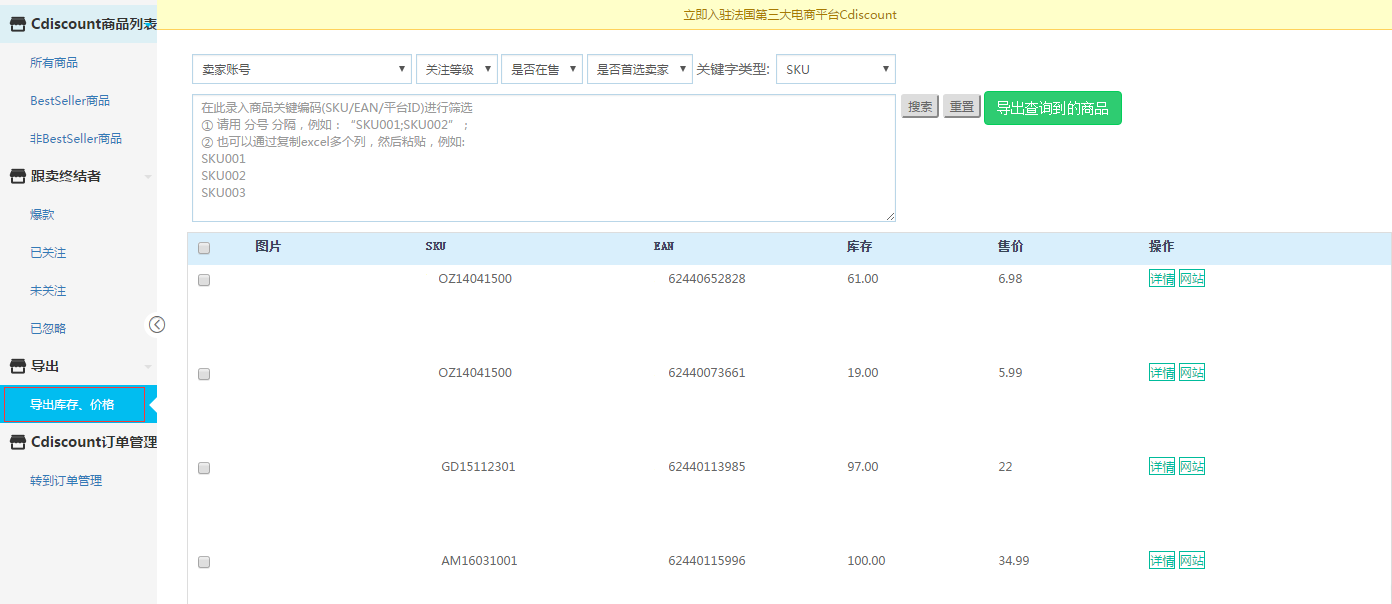Click the 跟卖终结者 store icon
Screen dimensions: 1392x604
pyautogui.click(x=18, y=176)
